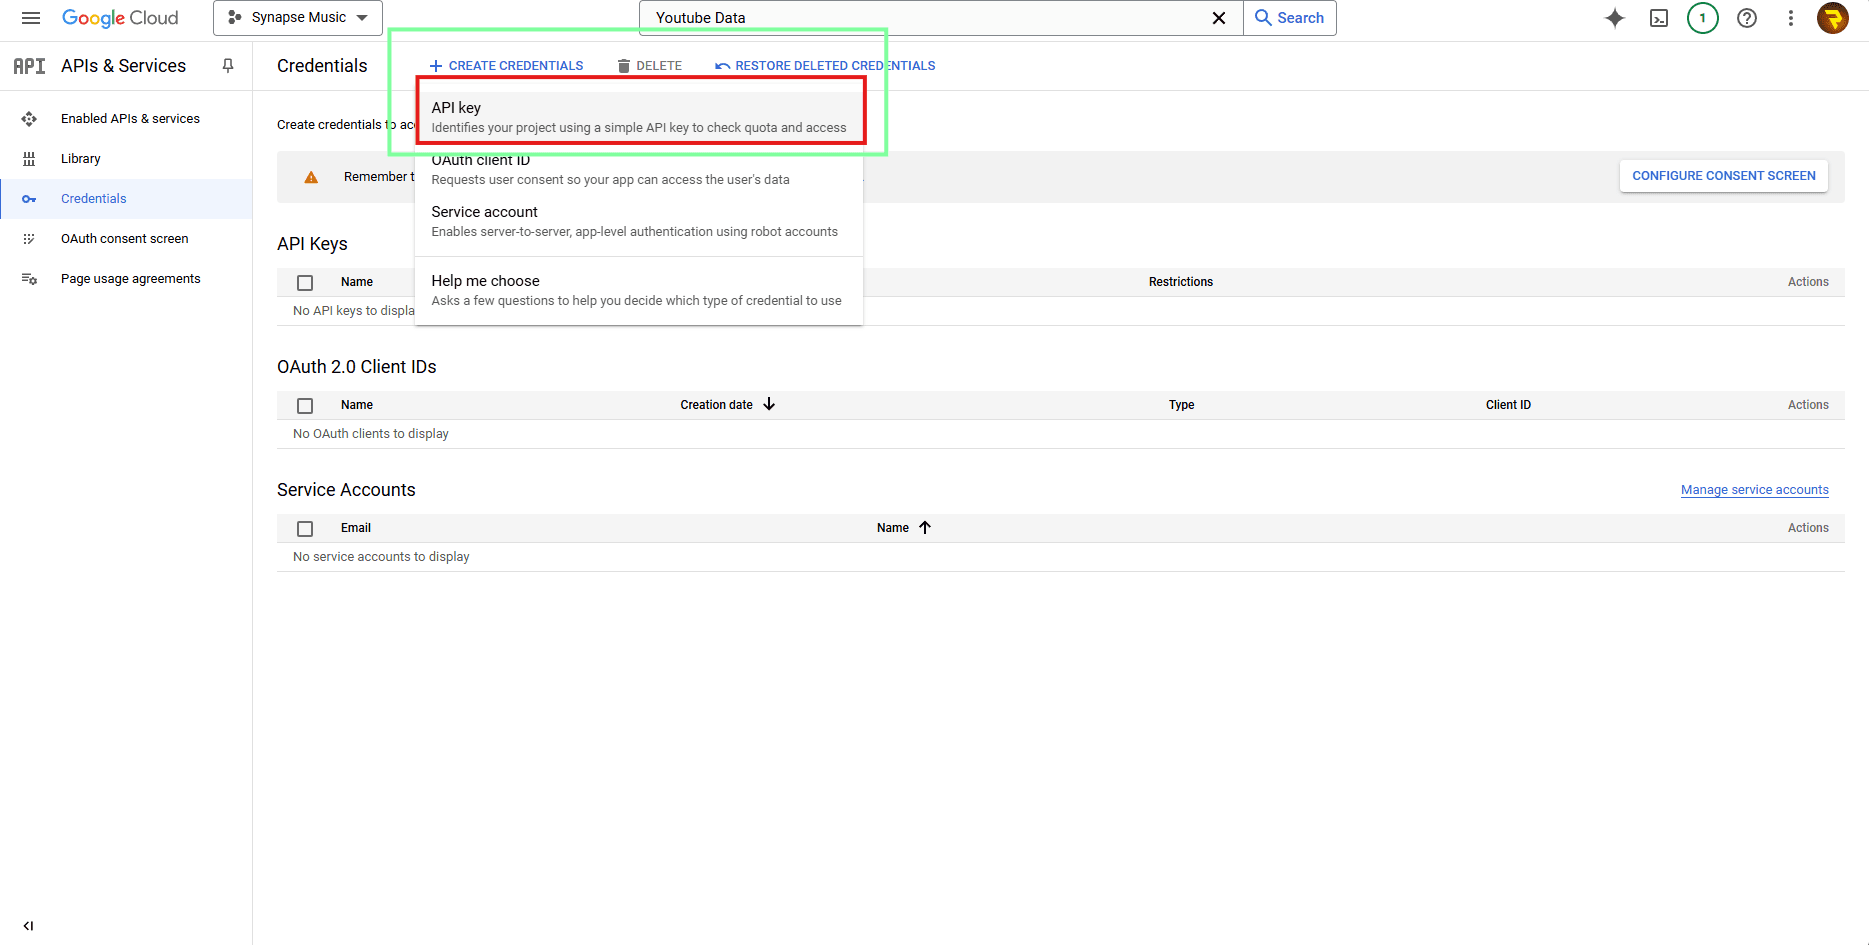This screenshot has height=945, width=1869.
Task: Click the Delete button
Action: [x=650, y=66]
